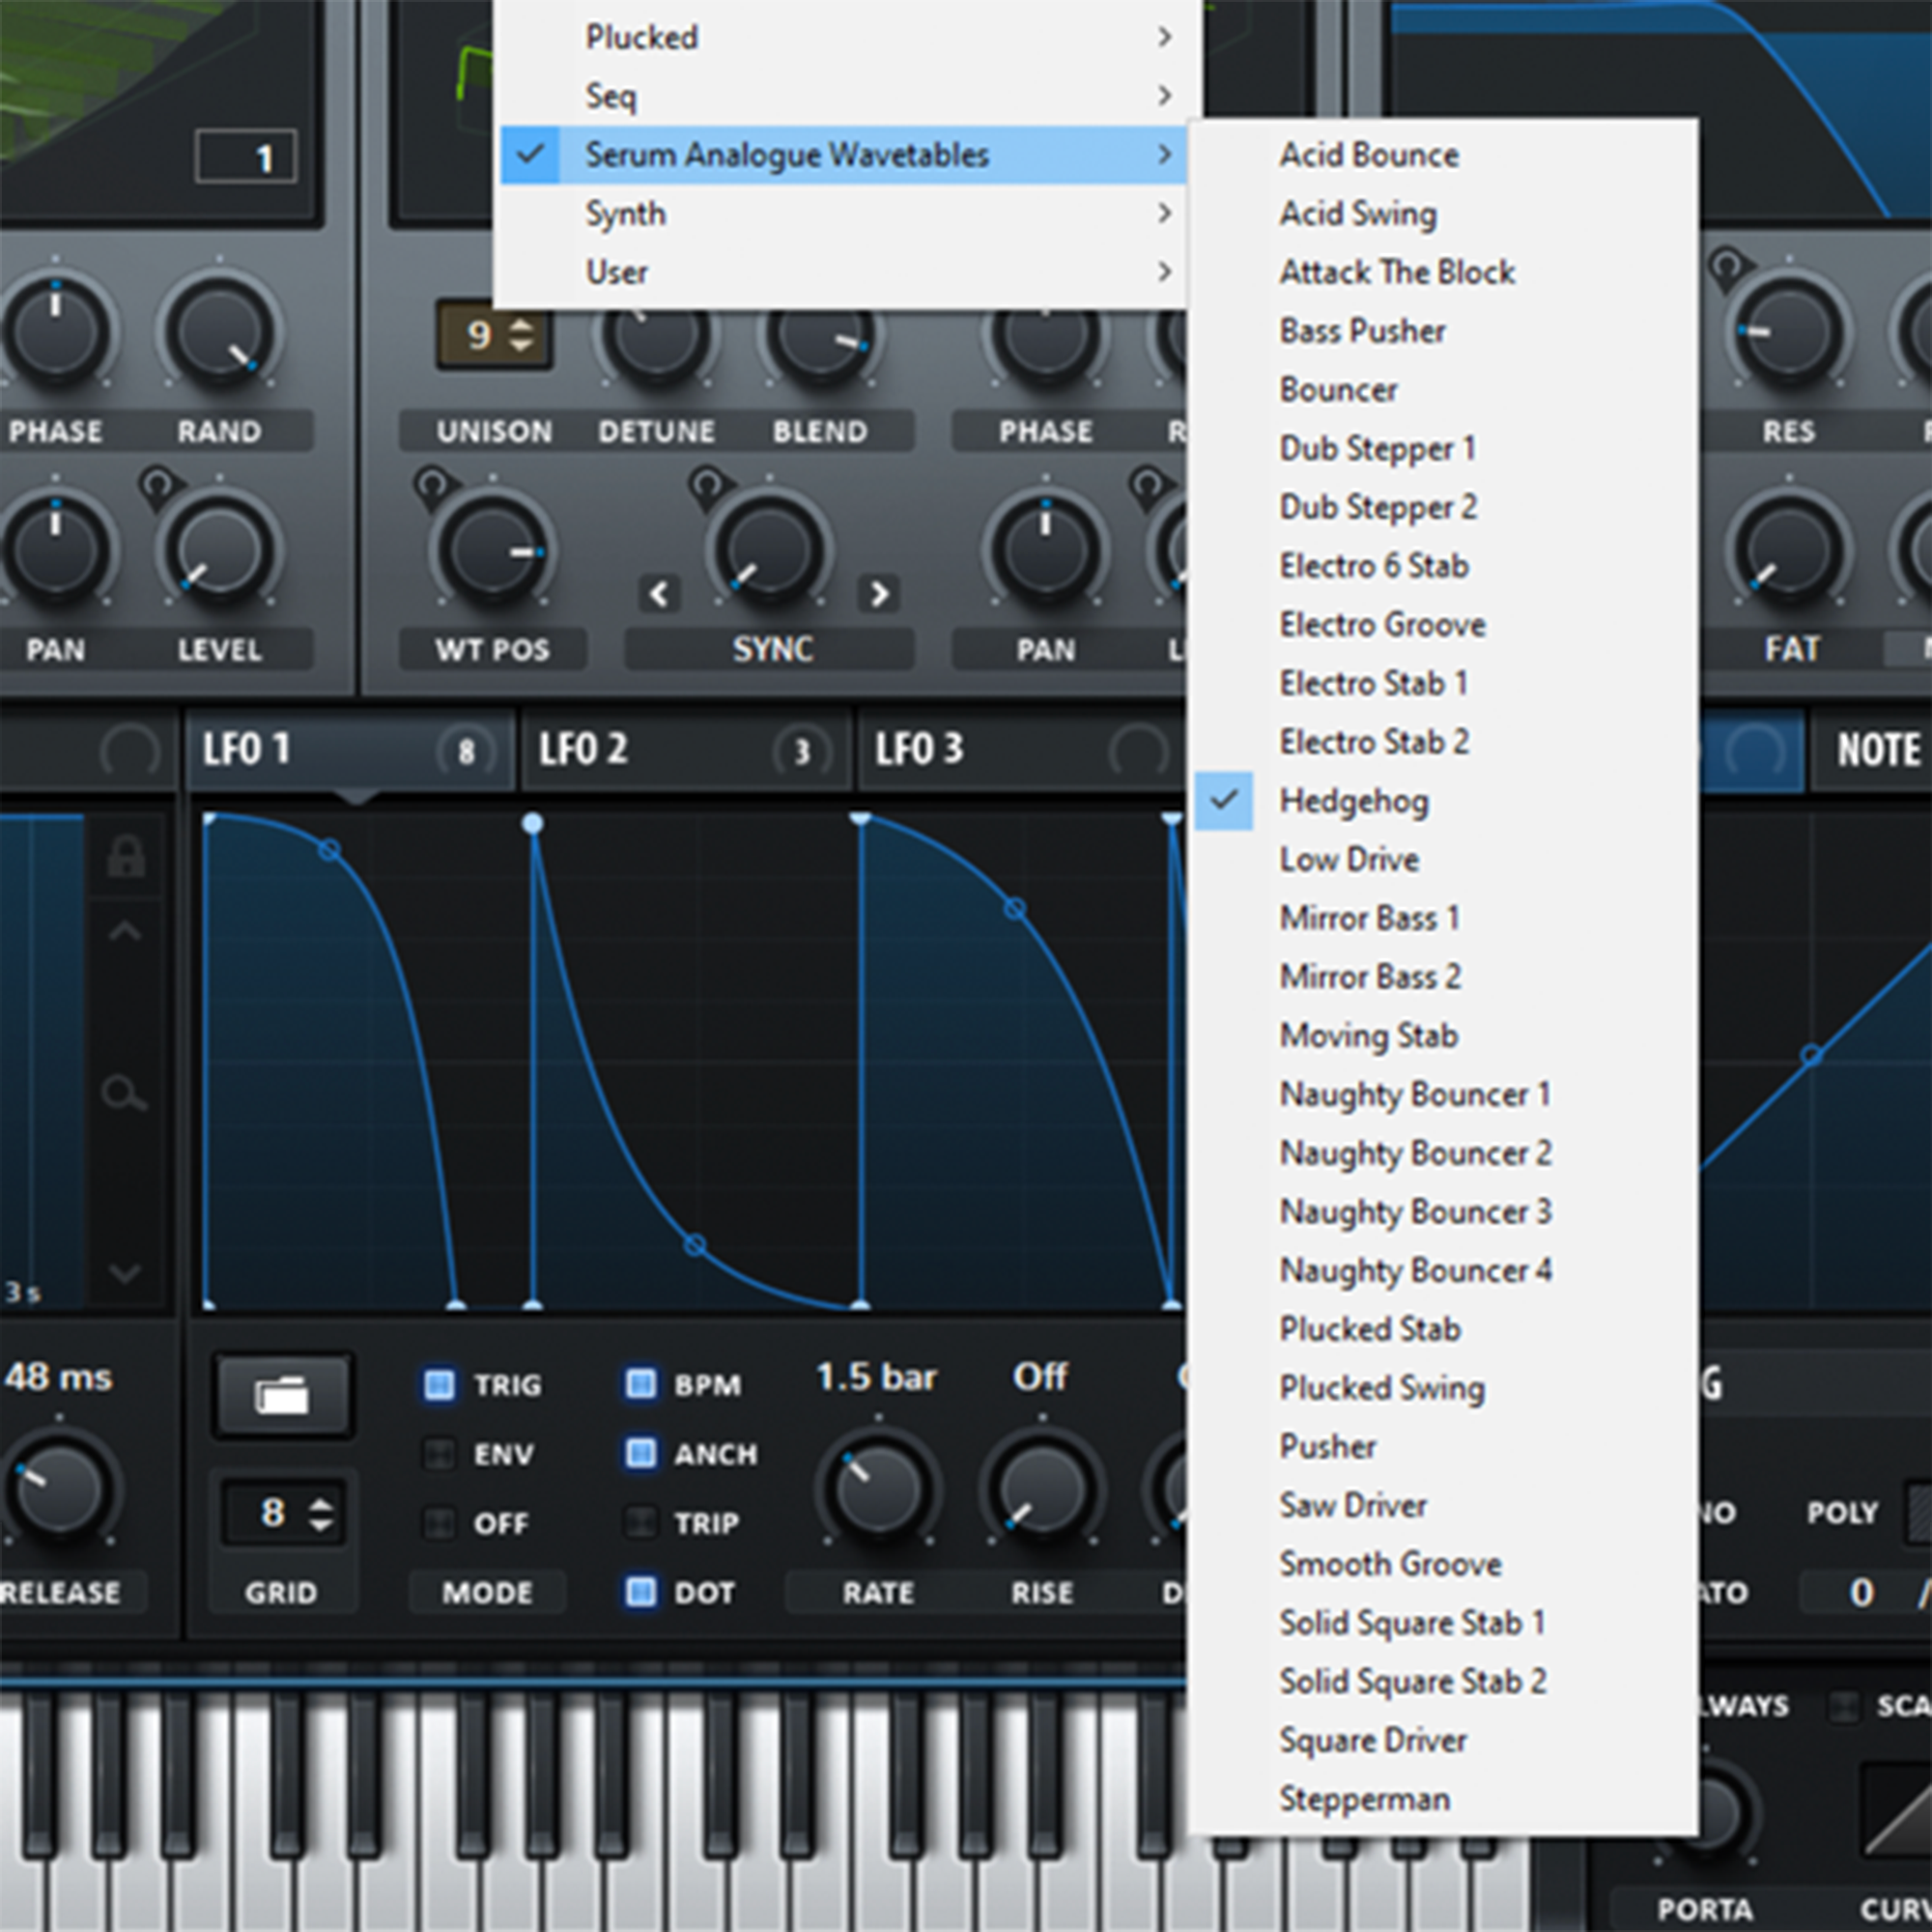The height and width of the screenshot is (1932, 1932).
Task: Click the modulation source icon above SYNC knob
Action: (706, 485)
